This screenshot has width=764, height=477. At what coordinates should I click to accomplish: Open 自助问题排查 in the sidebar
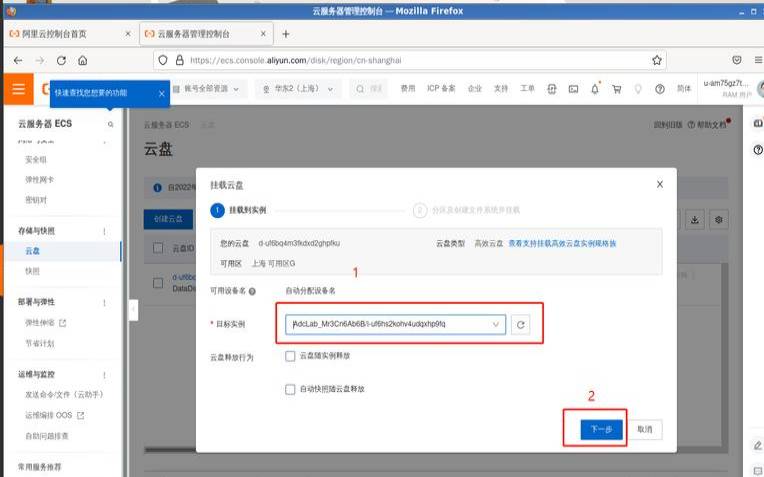tap(47, 436)
